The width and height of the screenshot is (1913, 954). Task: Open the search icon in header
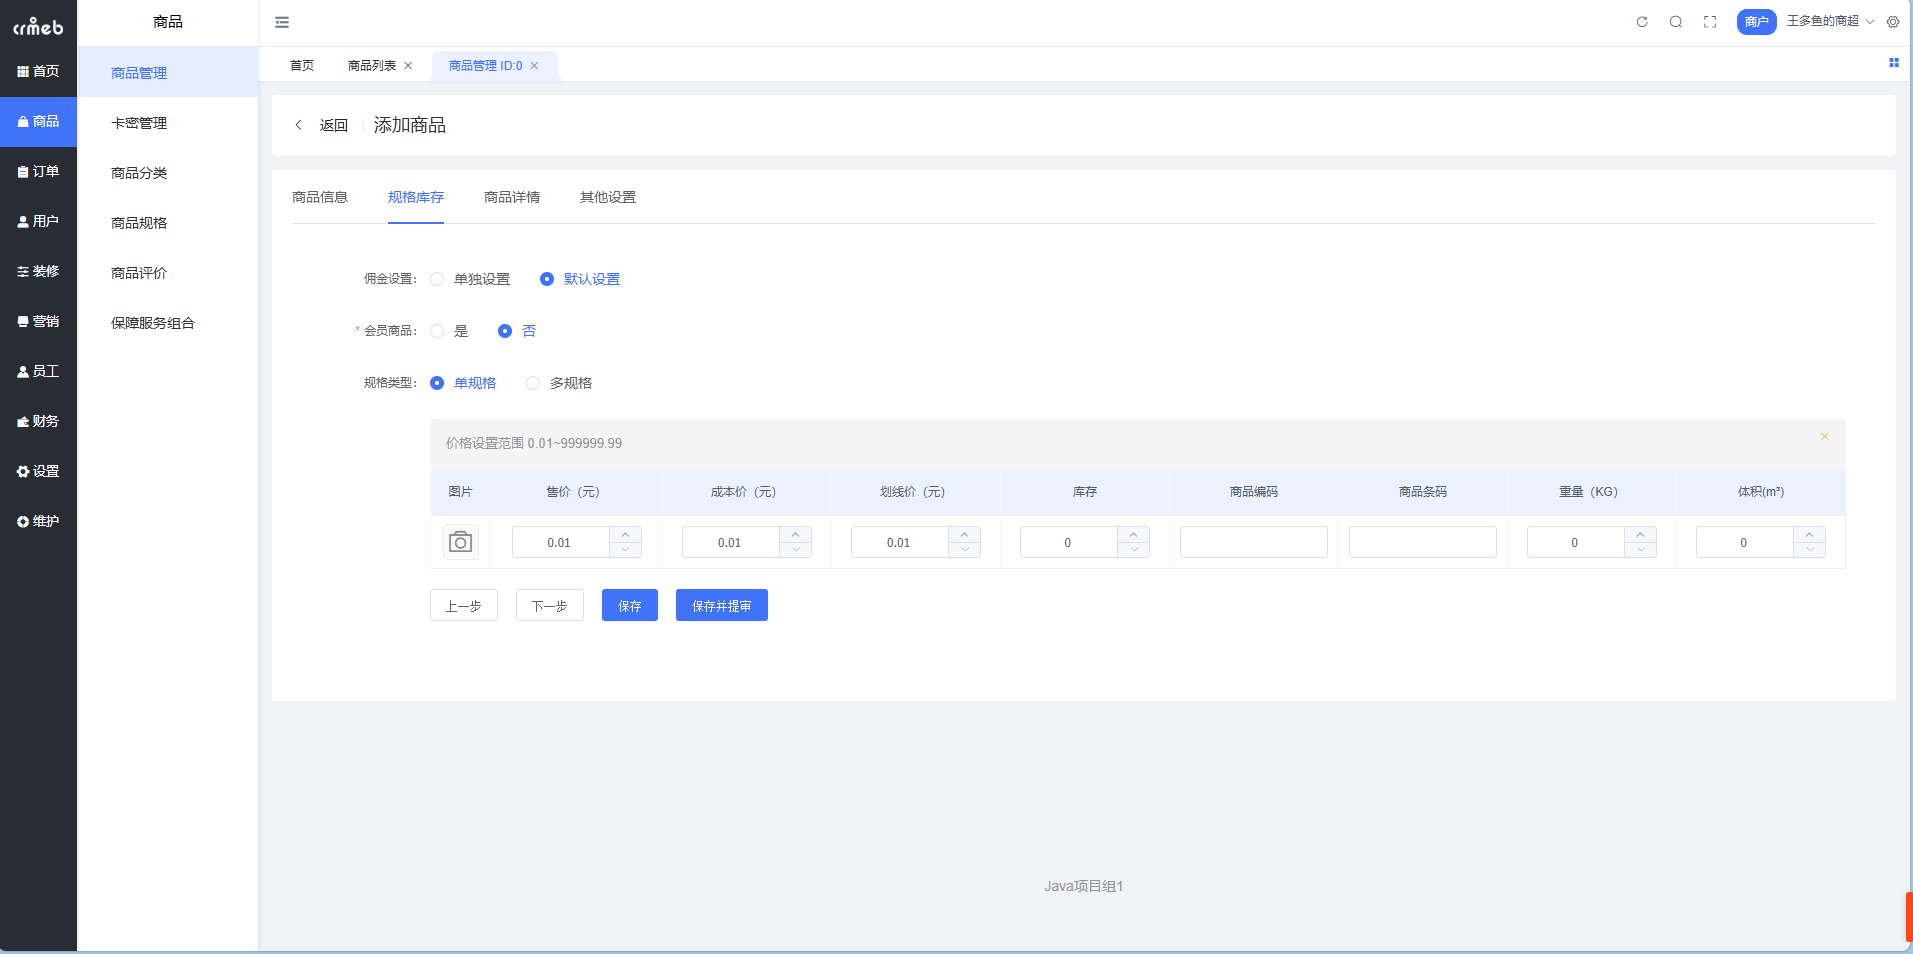pos(1676,22)
